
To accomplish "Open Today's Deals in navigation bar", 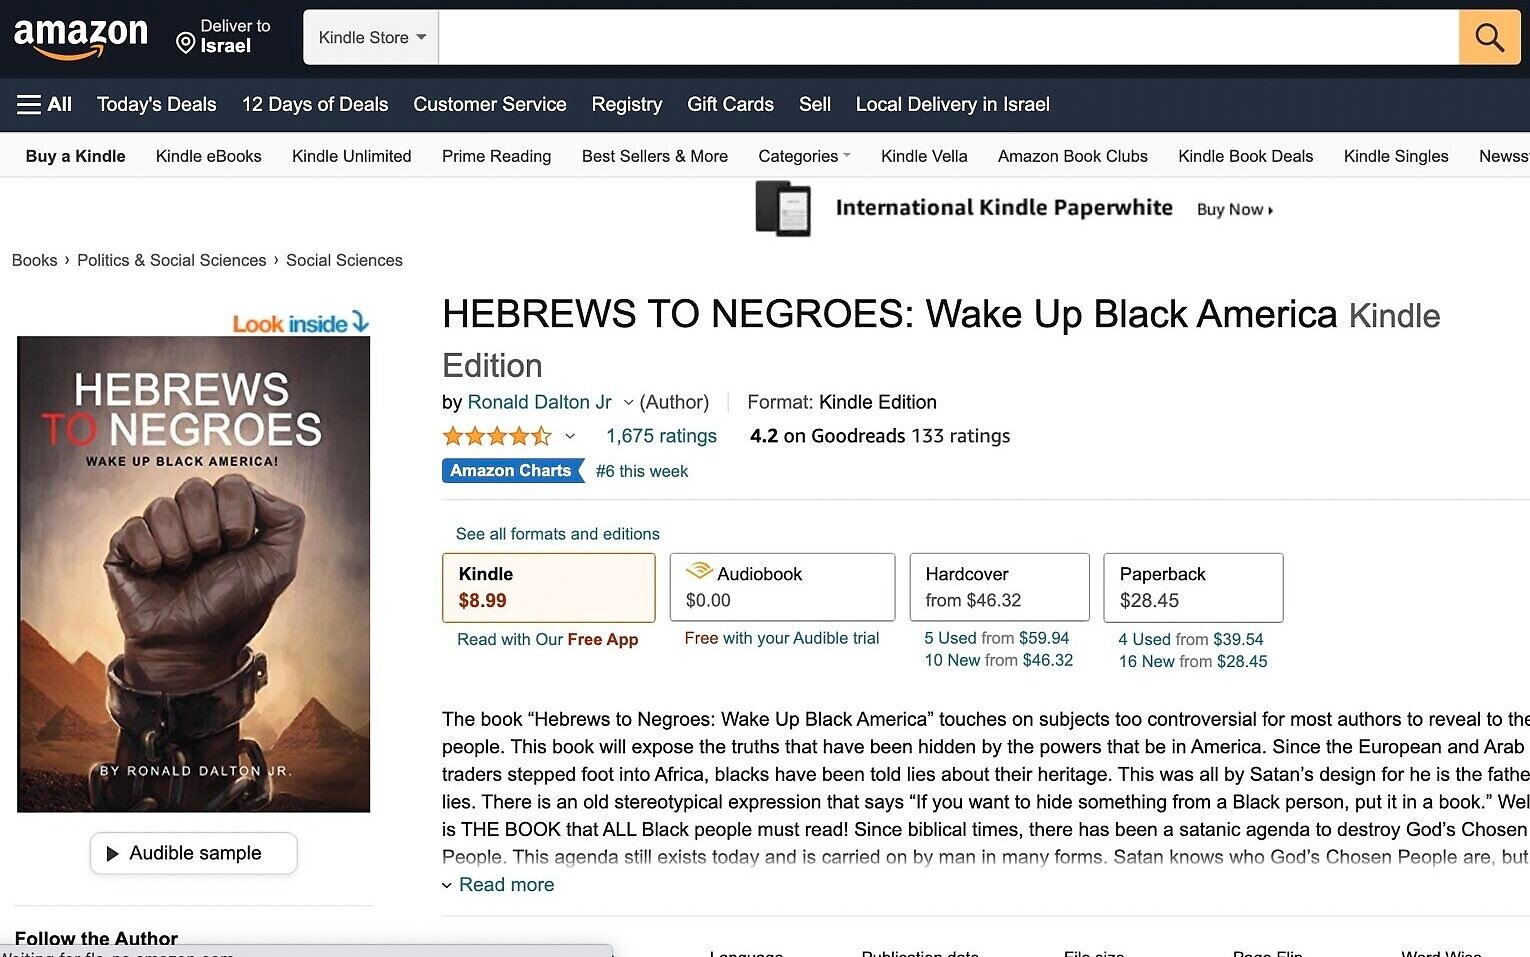I will click(x=157, y=104).
